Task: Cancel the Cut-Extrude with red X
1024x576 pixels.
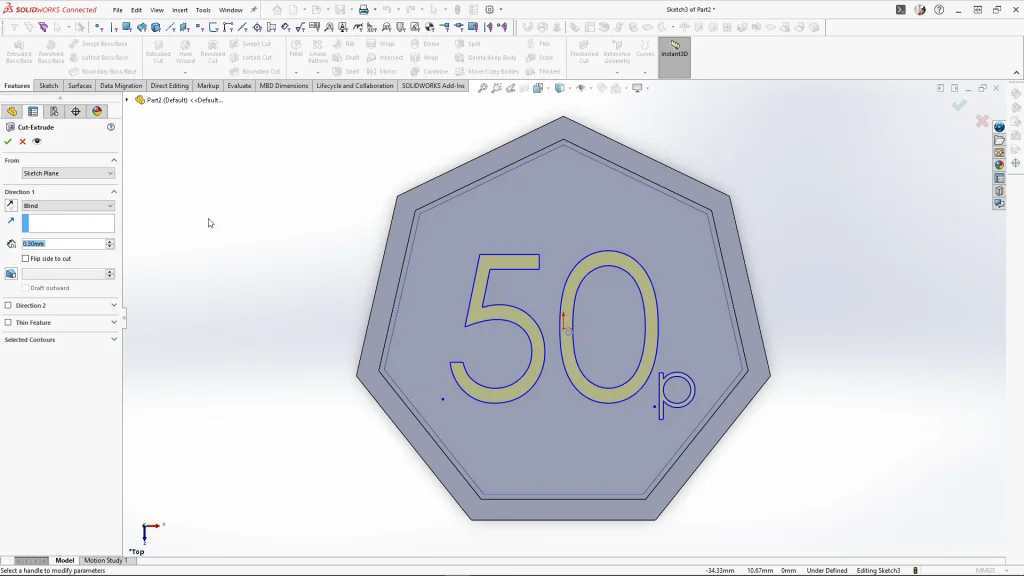Action: 22,141
